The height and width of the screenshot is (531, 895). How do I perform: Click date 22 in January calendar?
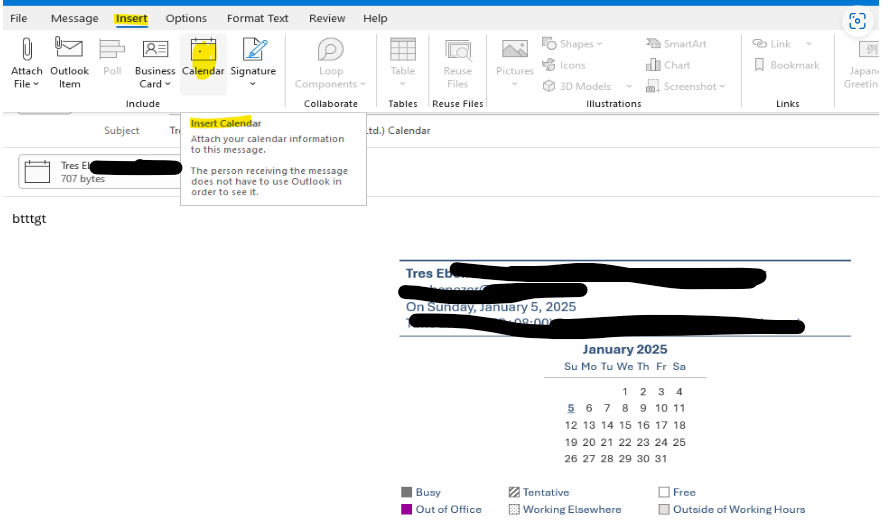coord(625,442)
